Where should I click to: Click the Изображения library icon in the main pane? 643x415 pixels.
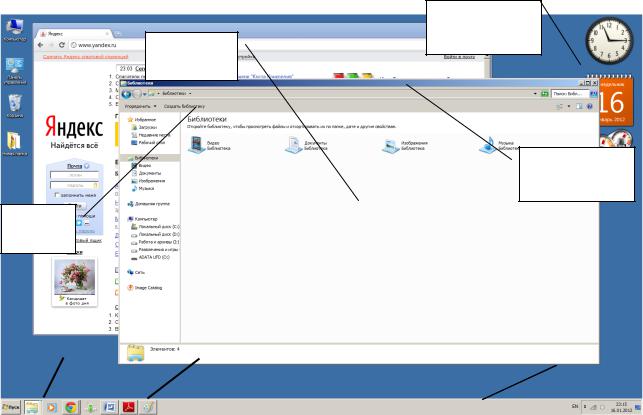390,145
